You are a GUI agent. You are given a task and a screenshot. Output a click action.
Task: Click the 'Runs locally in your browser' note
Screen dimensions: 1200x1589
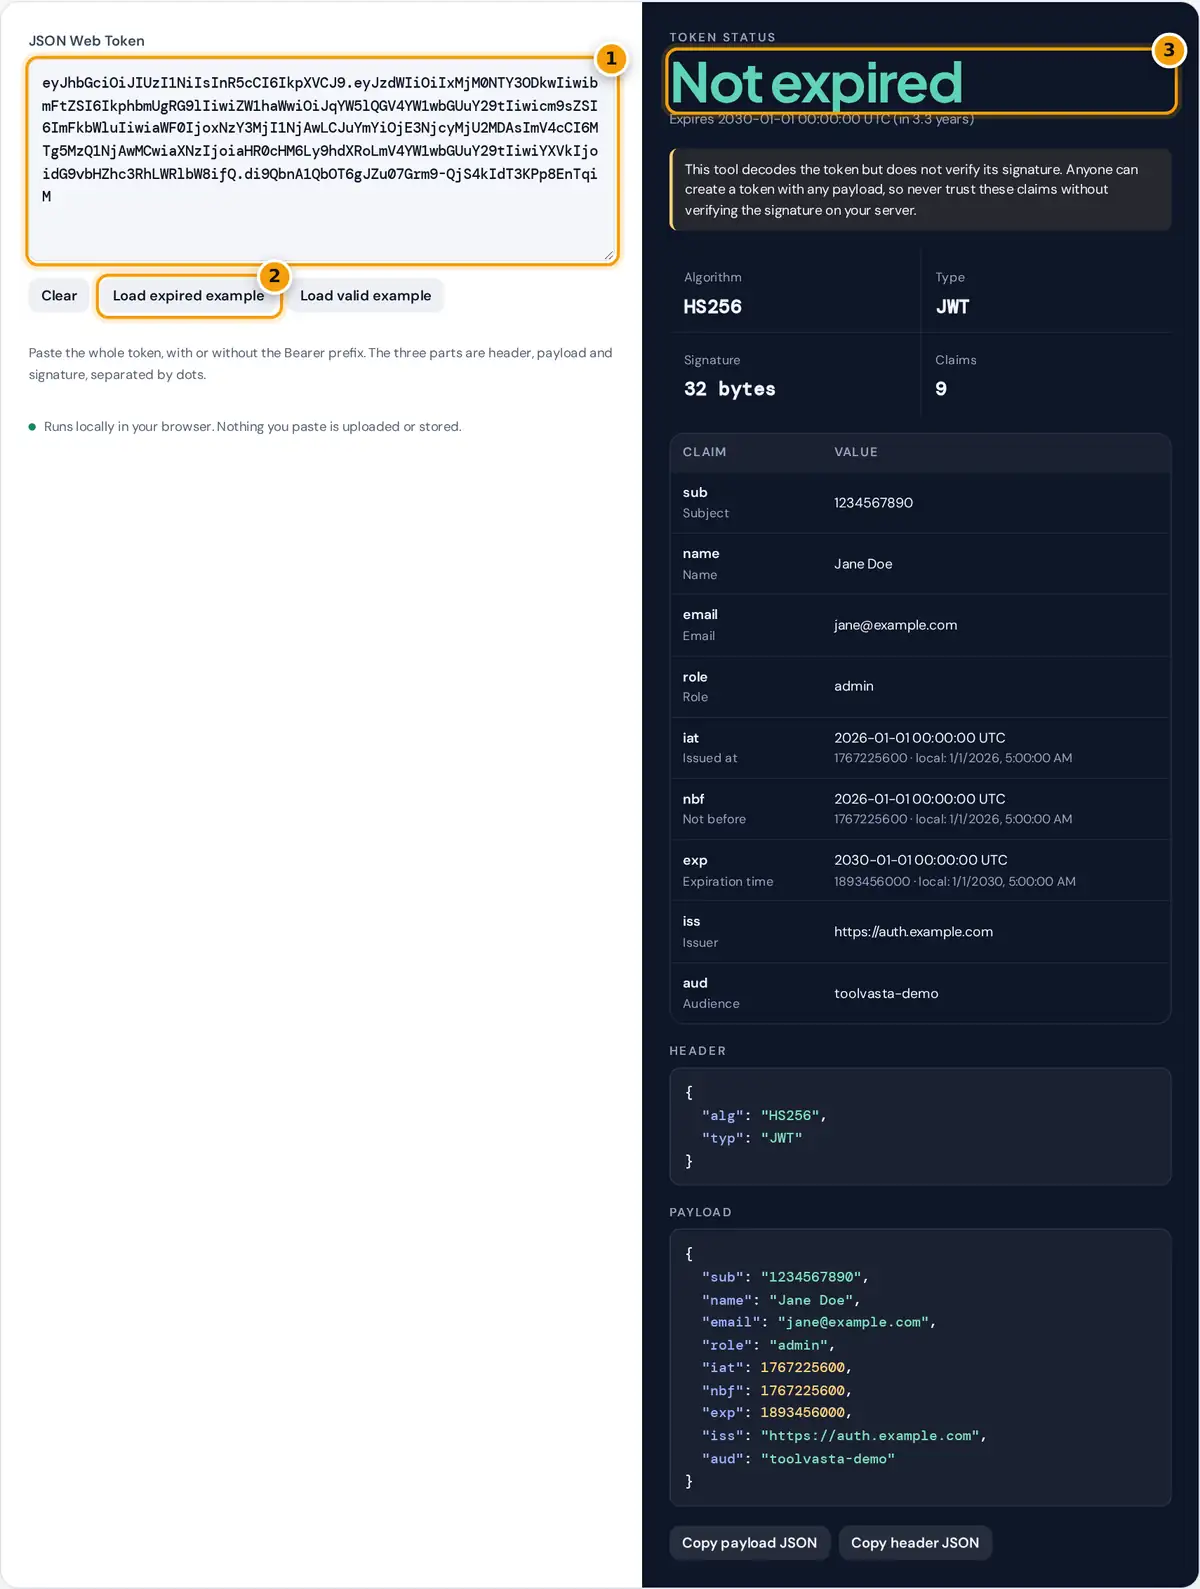252,427
